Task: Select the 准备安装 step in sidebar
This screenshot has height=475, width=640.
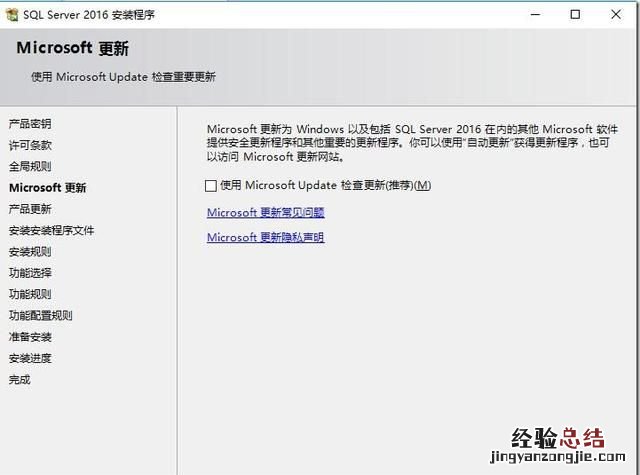Action: tap(30, 337)
